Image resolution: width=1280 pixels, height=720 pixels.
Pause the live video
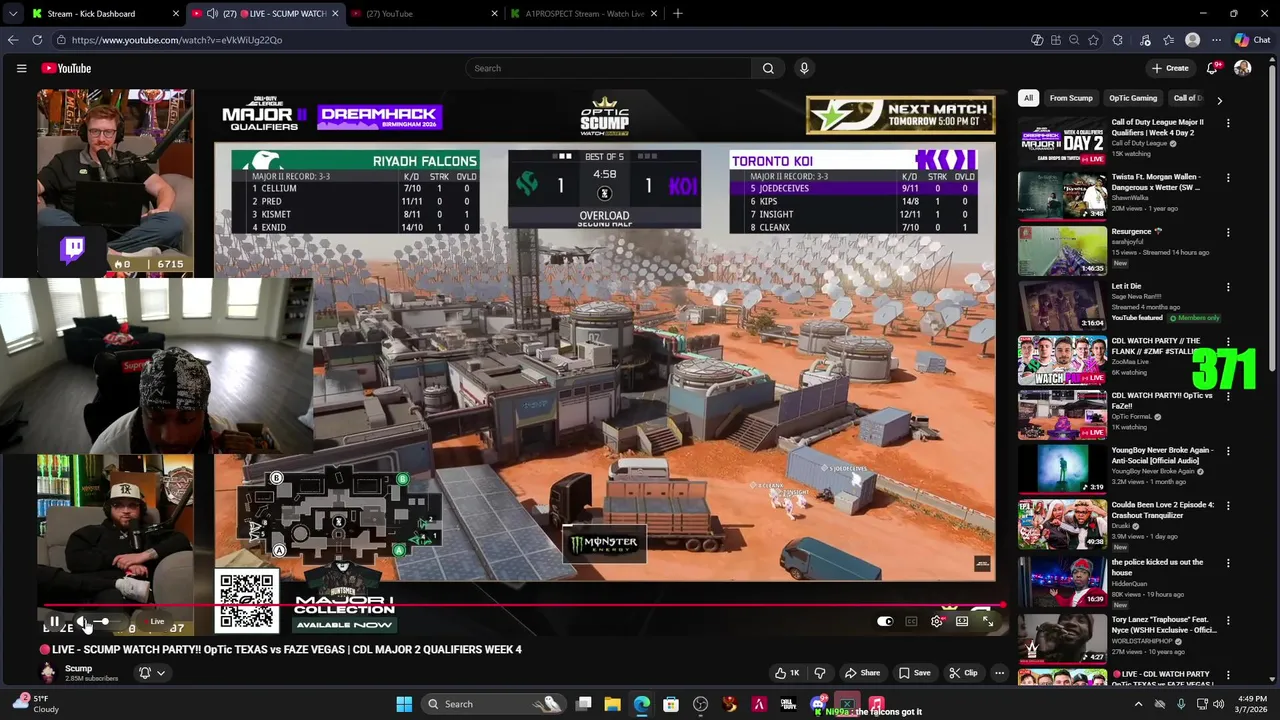click(54, 622)
